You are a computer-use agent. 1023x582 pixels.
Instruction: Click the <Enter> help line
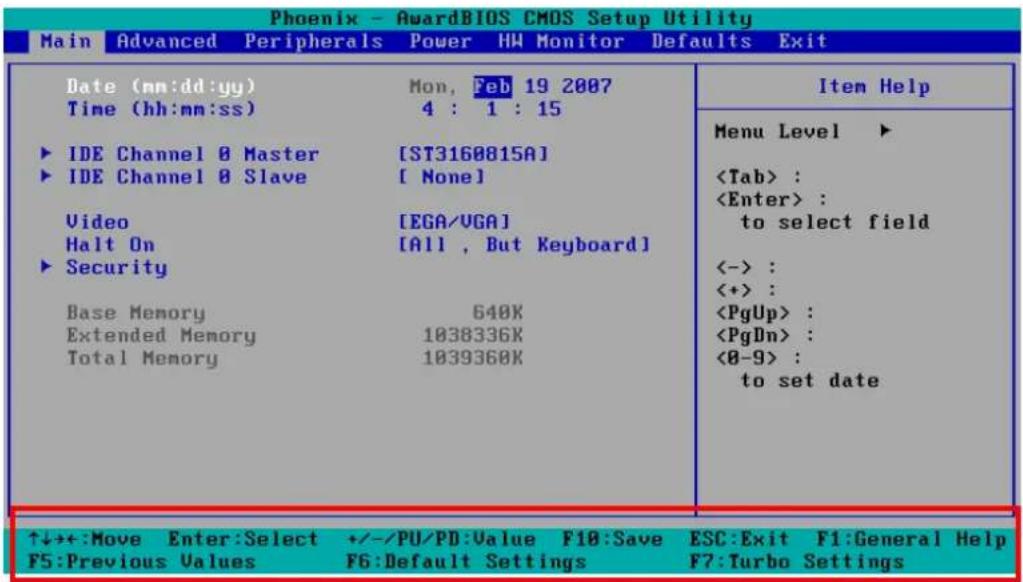tap(771, 200)
